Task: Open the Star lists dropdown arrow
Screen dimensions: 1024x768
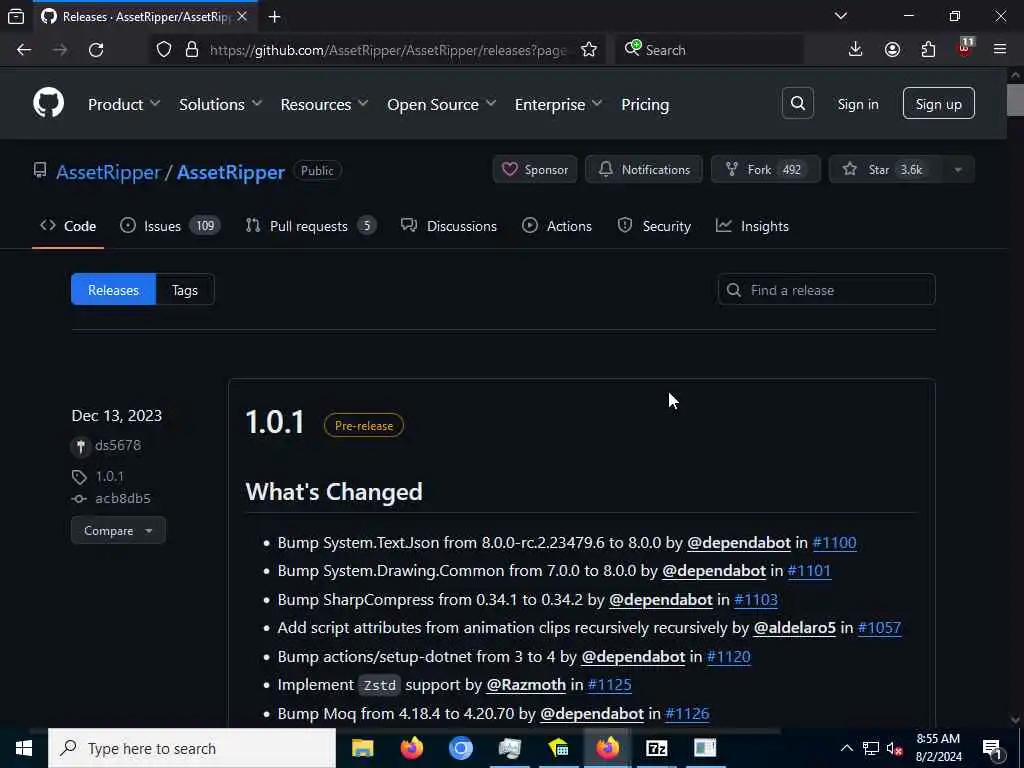Action: tap(957, 170)
